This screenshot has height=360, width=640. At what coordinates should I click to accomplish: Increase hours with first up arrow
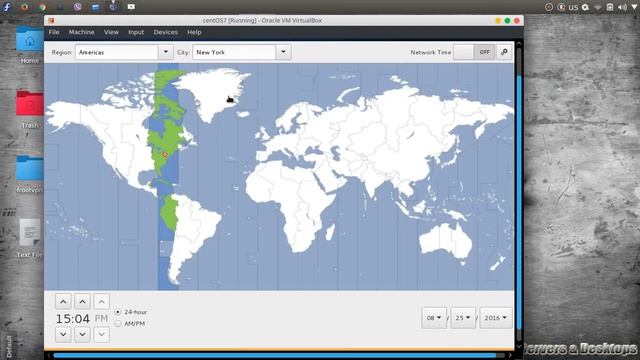coord(63,302)
